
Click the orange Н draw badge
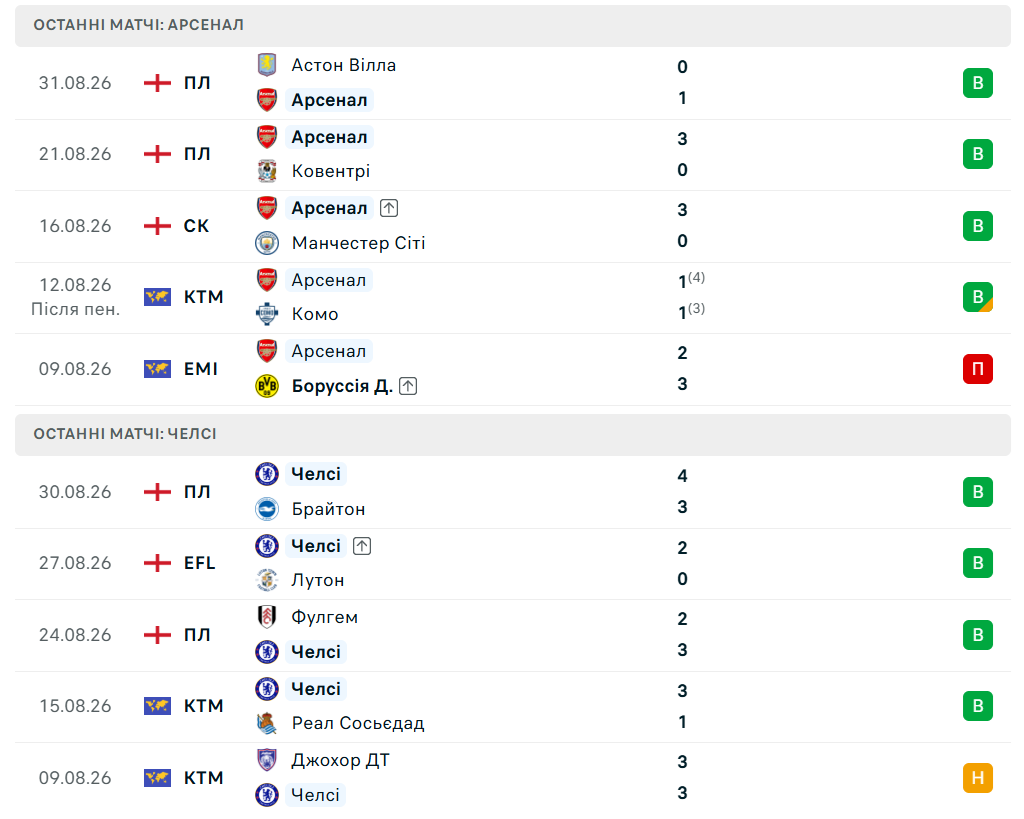click(978, 778)
